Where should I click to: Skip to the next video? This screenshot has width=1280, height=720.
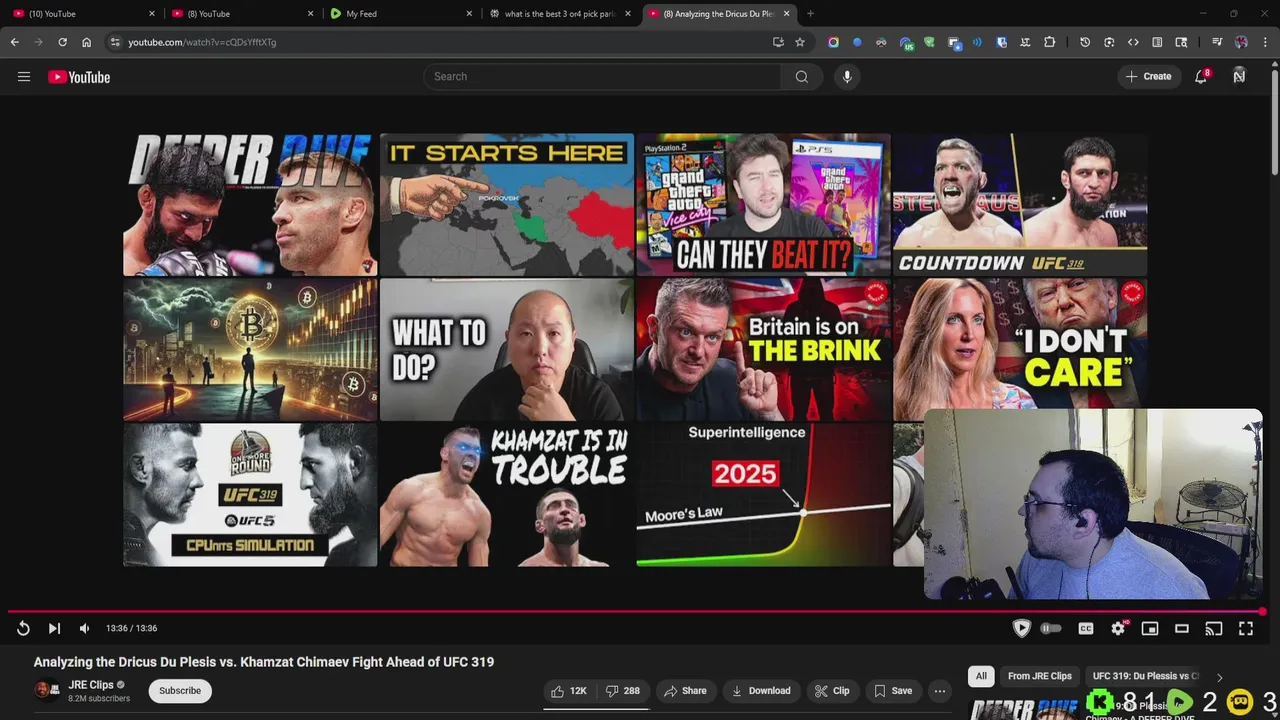click(x=54, y=628)
